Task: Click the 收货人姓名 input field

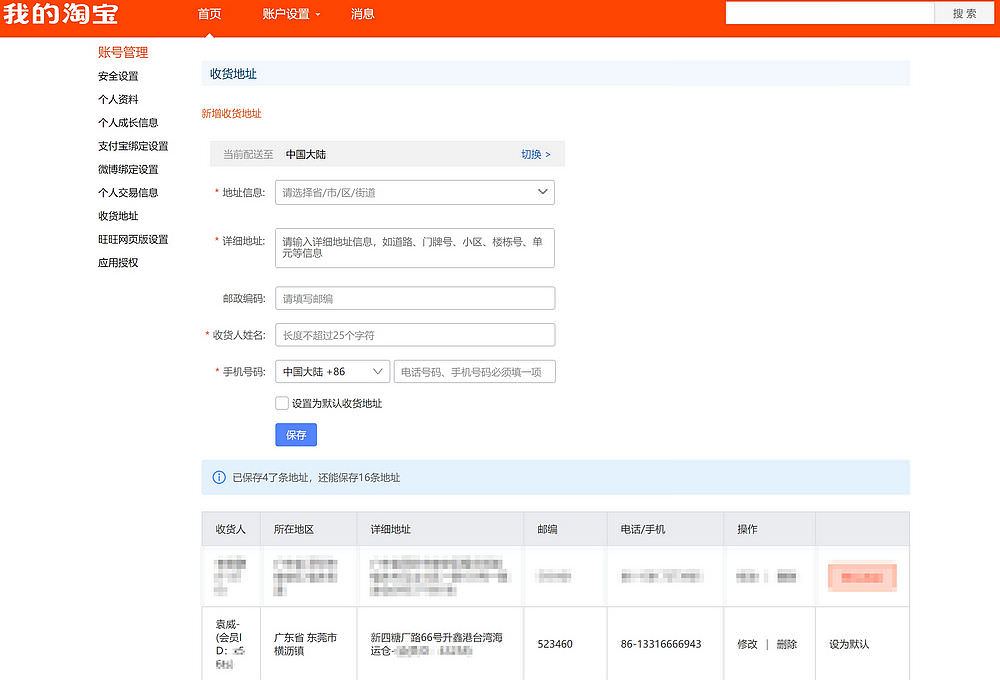Action: [415, 335]
